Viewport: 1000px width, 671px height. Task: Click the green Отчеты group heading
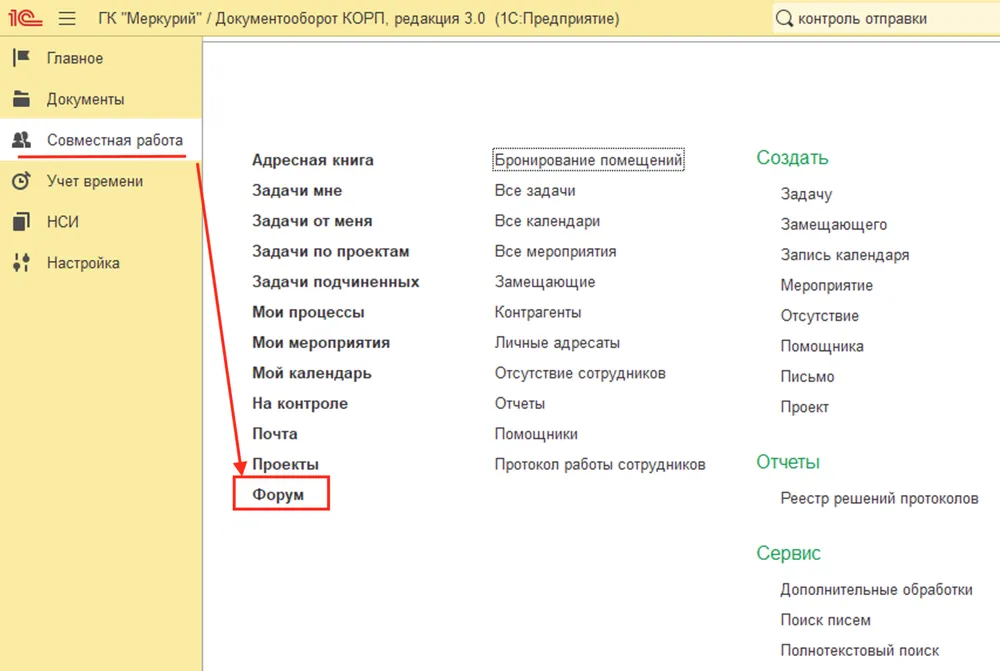point(788,462)
